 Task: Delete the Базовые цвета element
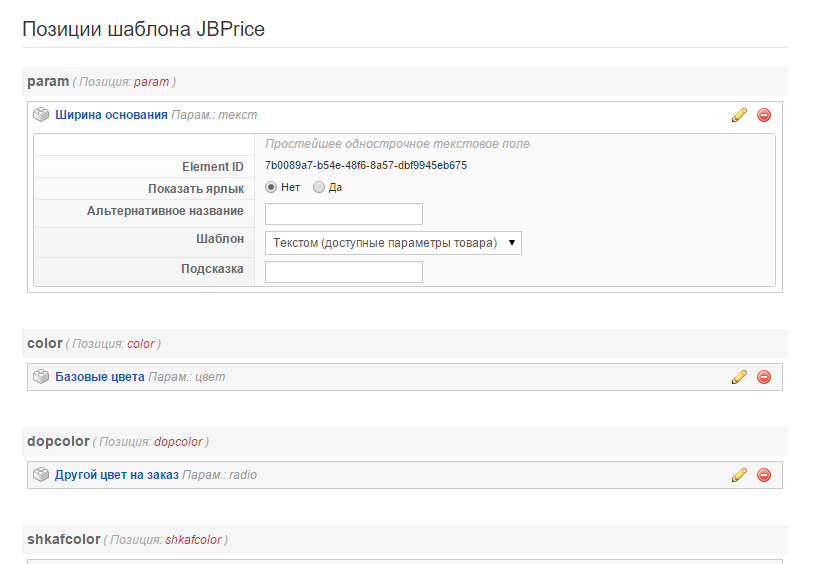[764, 377]
